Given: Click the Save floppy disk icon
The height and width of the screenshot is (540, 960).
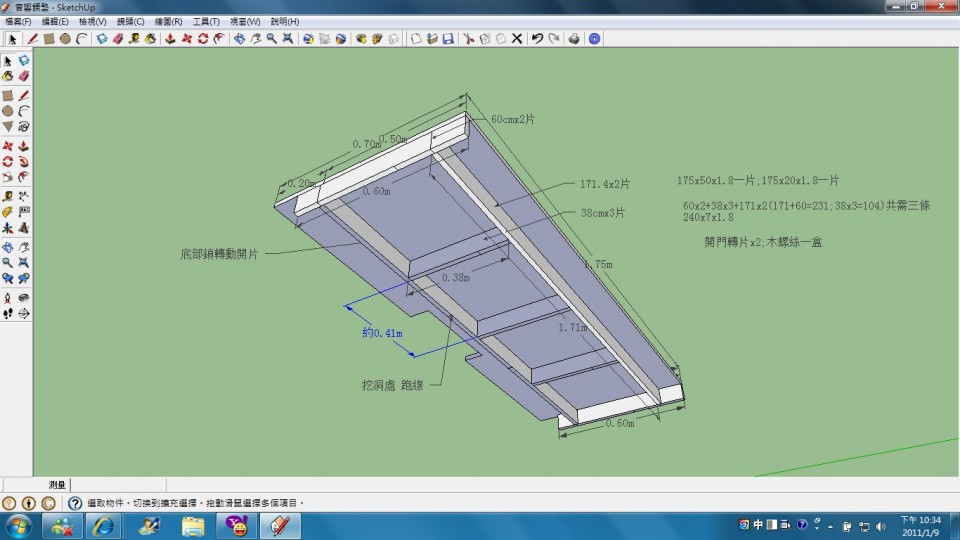Looking at the screenshot, I should (x=448, y=39).
